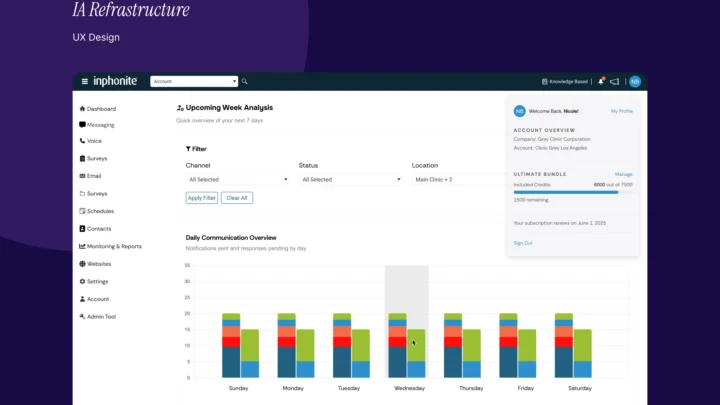Click the Filter funnel icon
This screenshot has height=405, width=720.
(x=188, y=149)
